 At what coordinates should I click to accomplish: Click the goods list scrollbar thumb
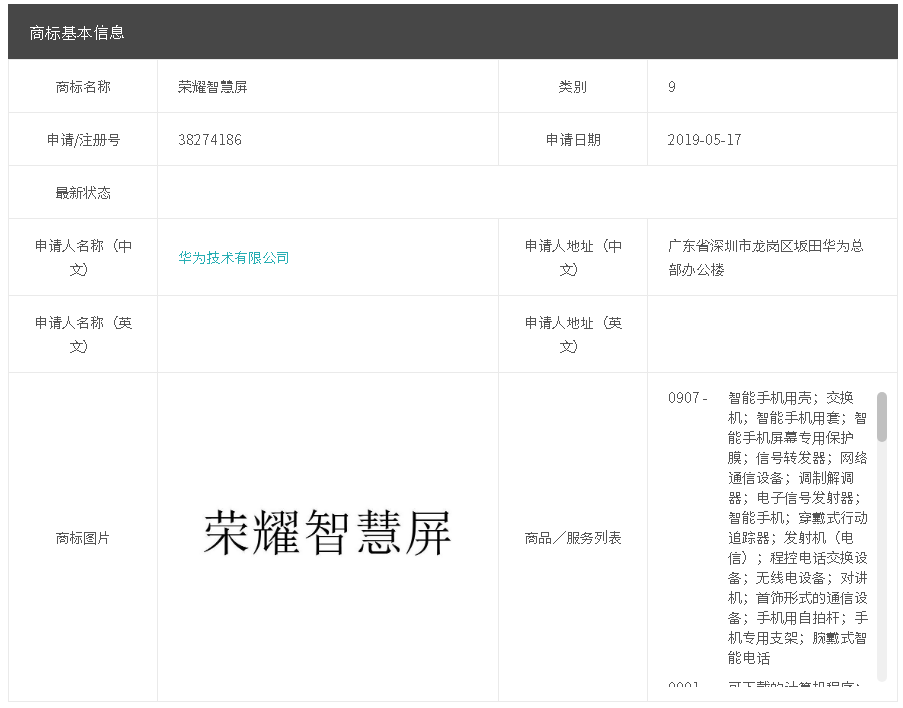(881, 417)
